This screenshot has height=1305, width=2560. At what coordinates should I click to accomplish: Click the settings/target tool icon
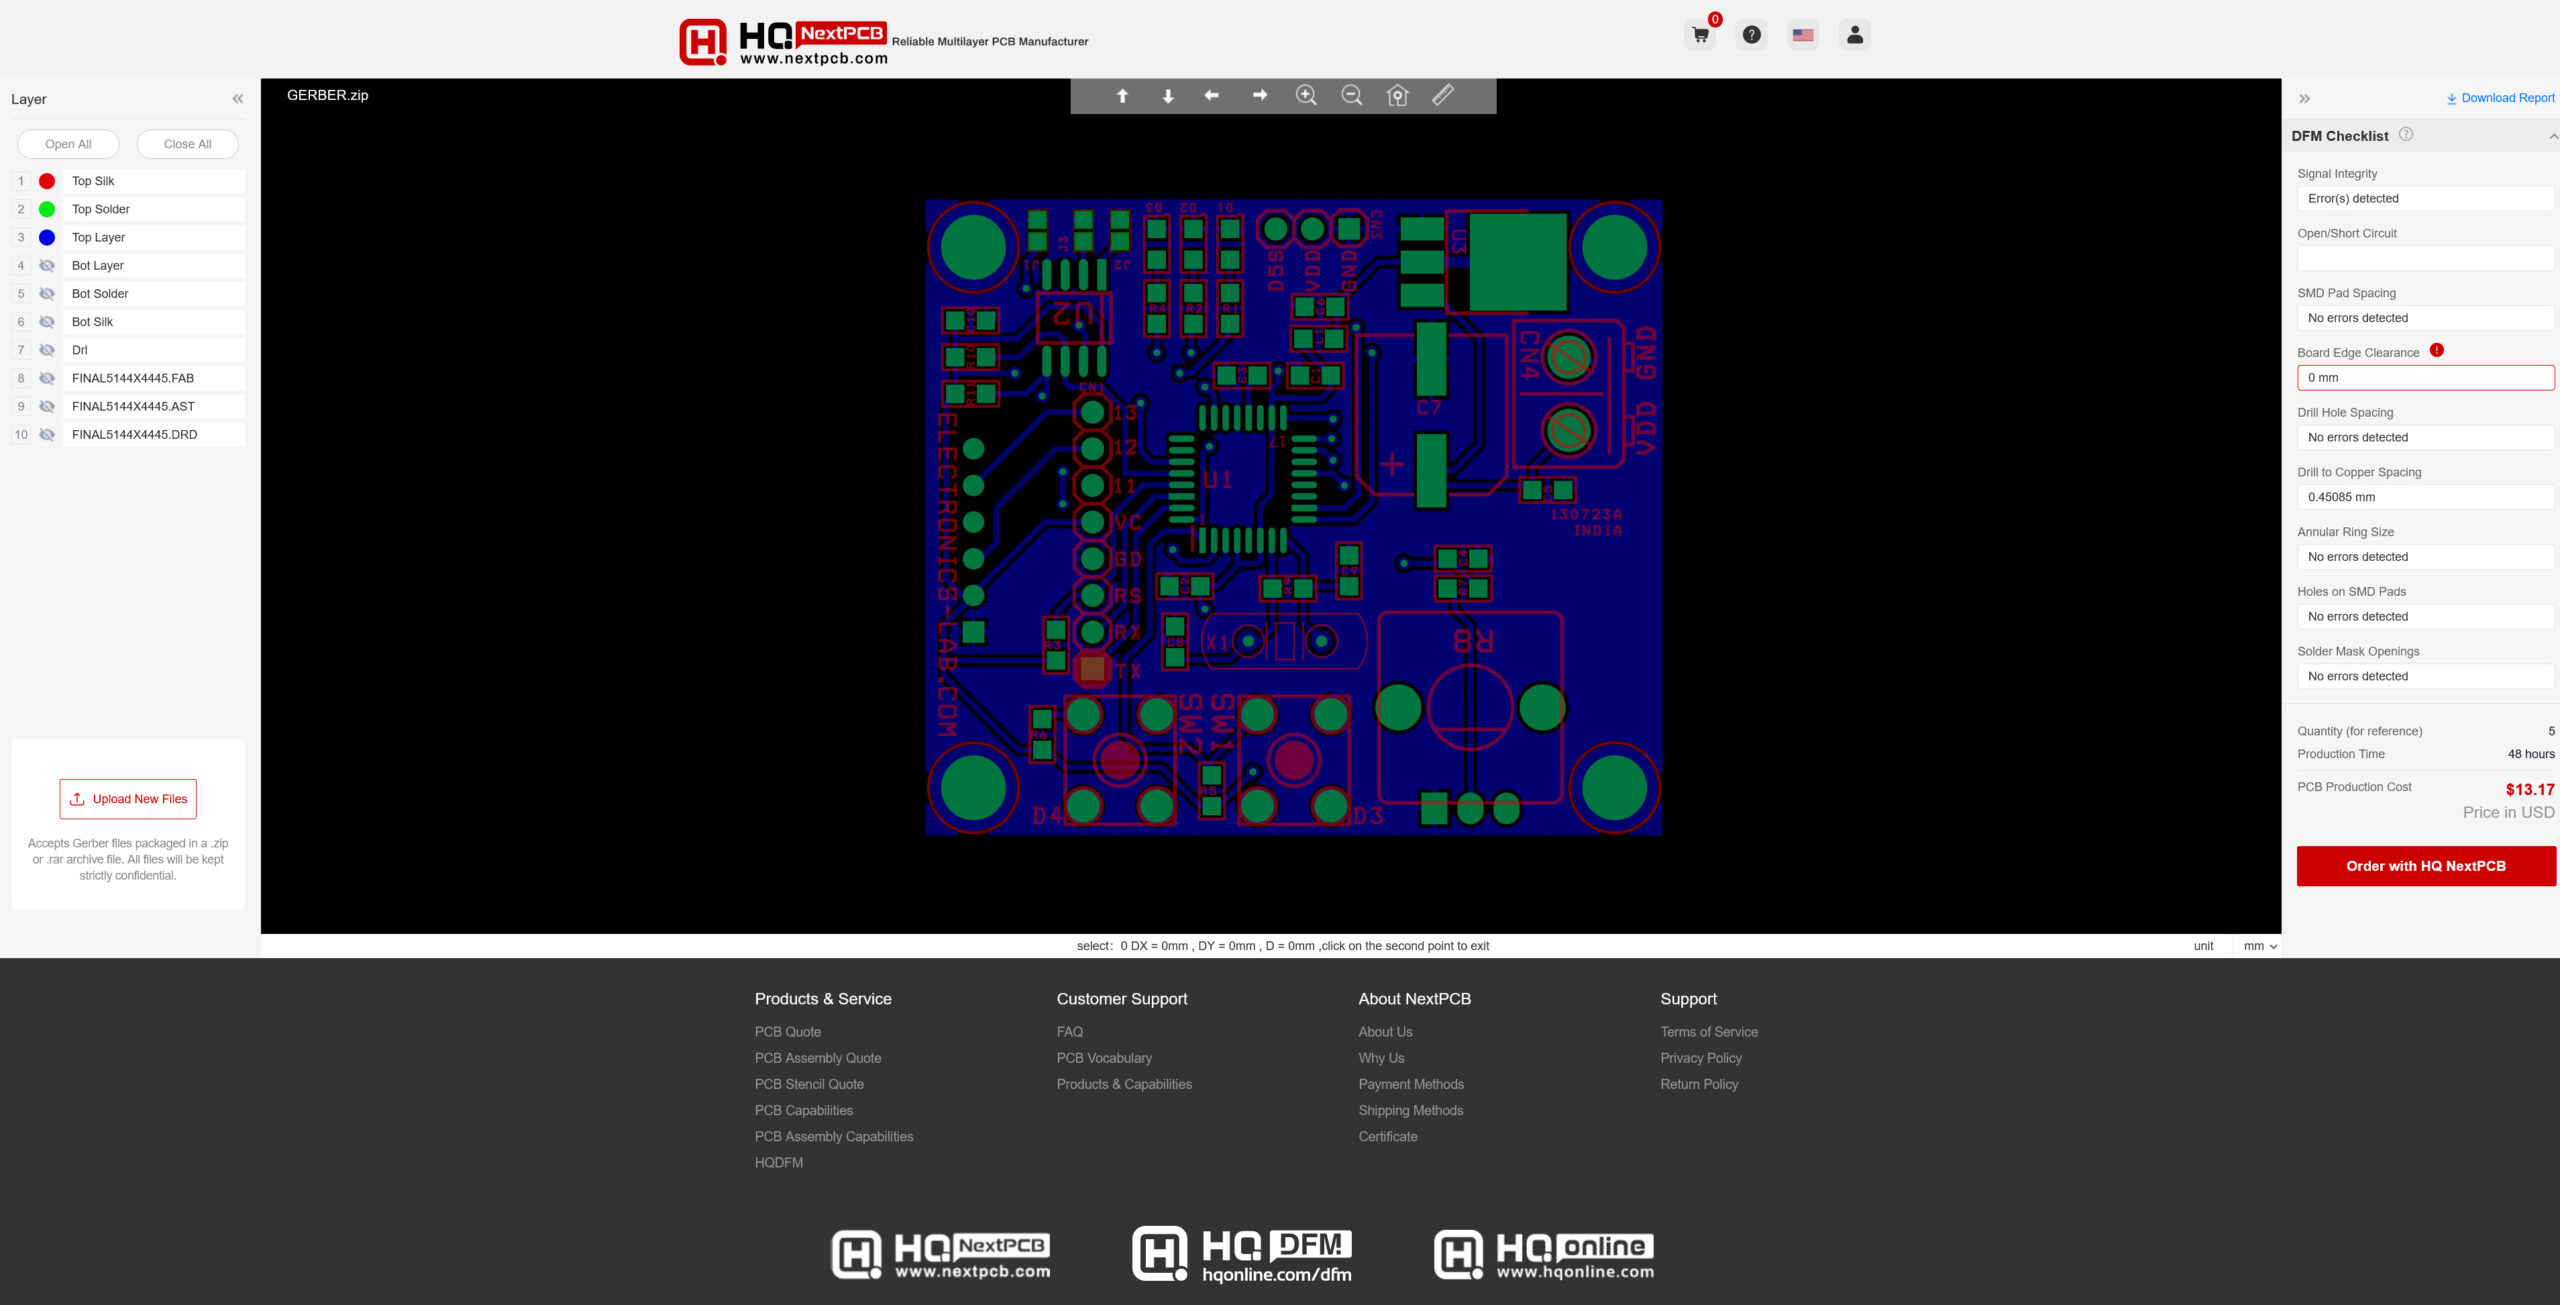(1397, 95)
